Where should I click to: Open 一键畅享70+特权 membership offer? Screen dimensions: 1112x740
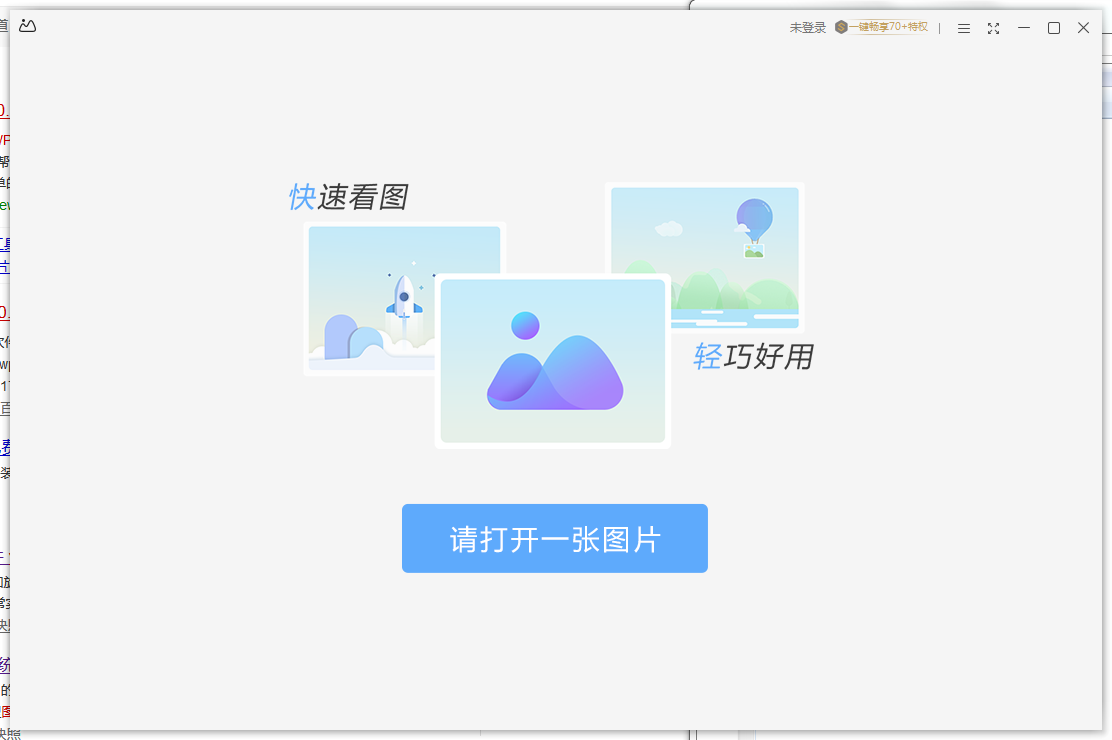[889, 28]
